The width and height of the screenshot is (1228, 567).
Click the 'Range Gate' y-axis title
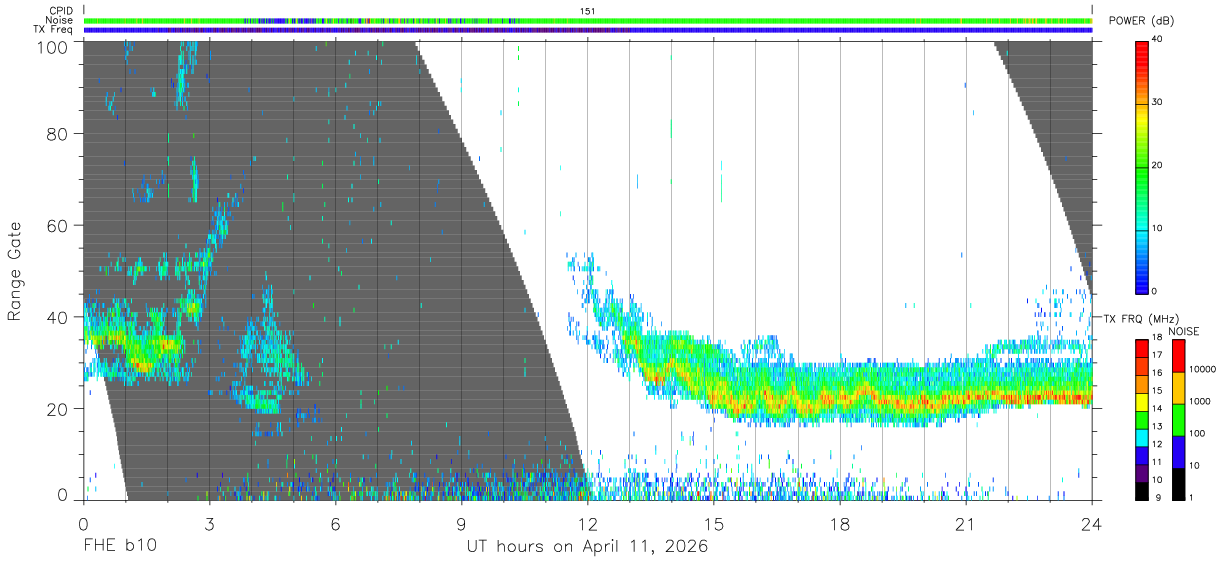tap(15, 273)
